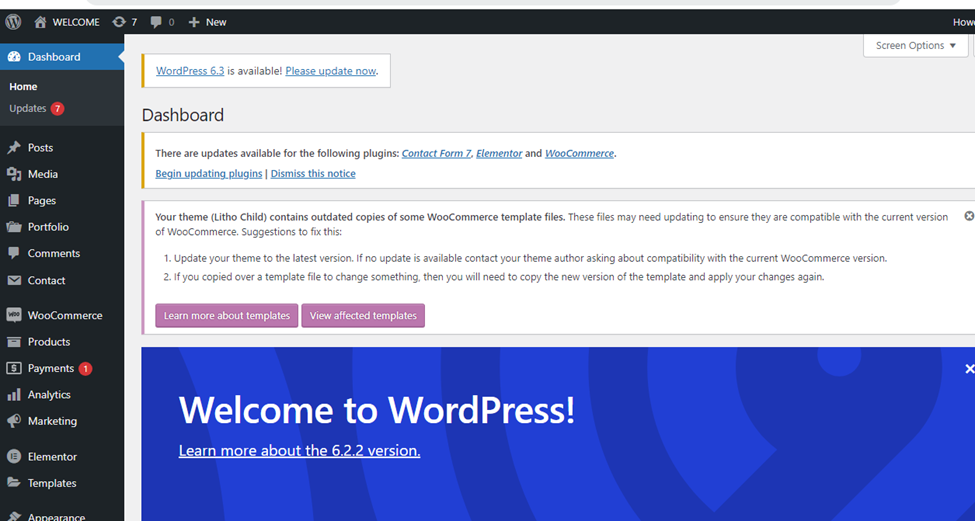
Task: Select the Portfolio menu label
Action: pos(48,227)
